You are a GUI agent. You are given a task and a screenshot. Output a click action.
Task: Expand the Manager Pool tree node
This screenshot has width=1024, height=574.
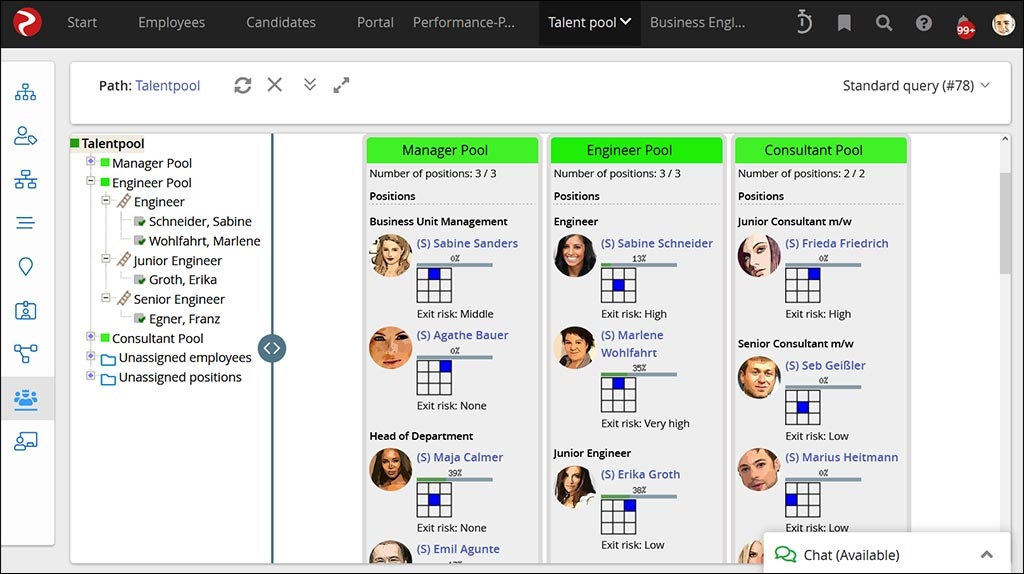click(91, 162)
